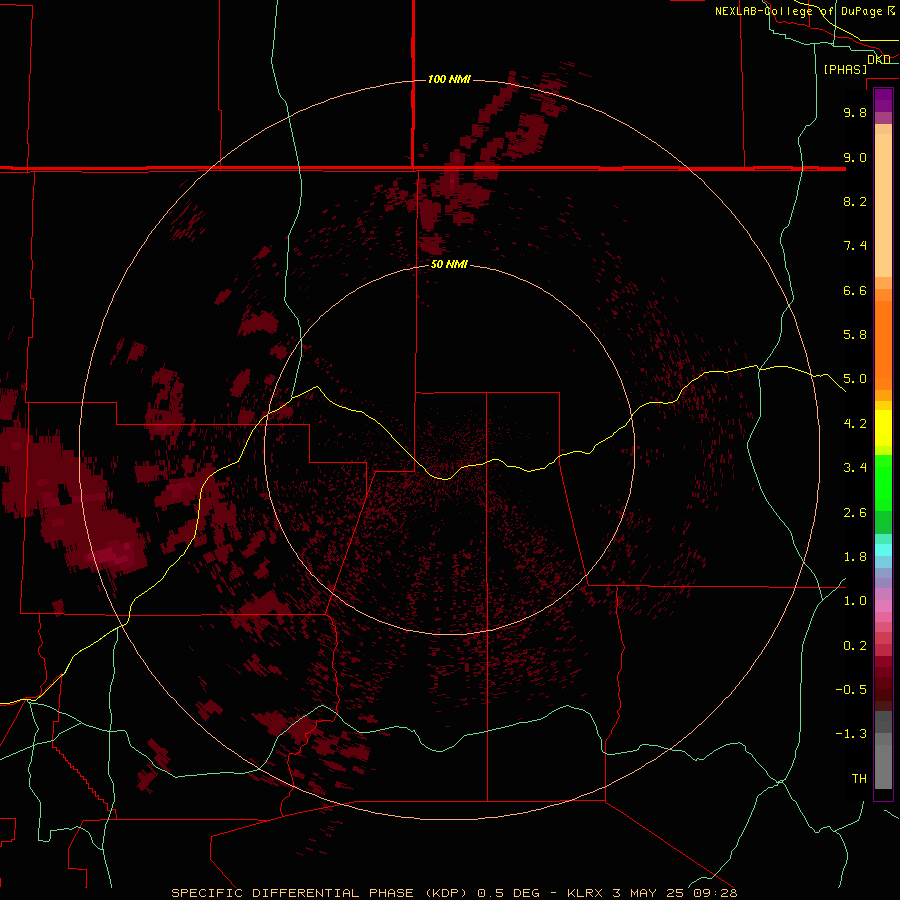Pick the gray bottom legend color band
The height and width of the screenshot is (900, 900).
(x=883, y=766)
